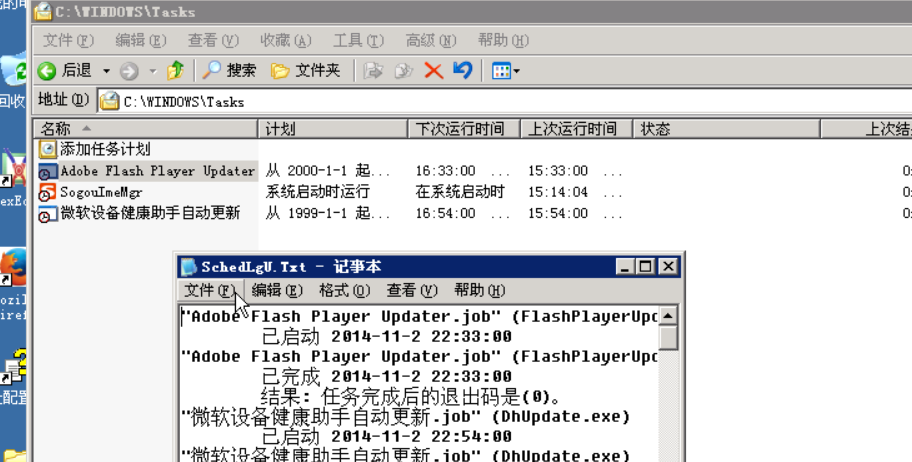Click the 16:54:00 next run time
This screenshot has height=462, width=912.
446,214
